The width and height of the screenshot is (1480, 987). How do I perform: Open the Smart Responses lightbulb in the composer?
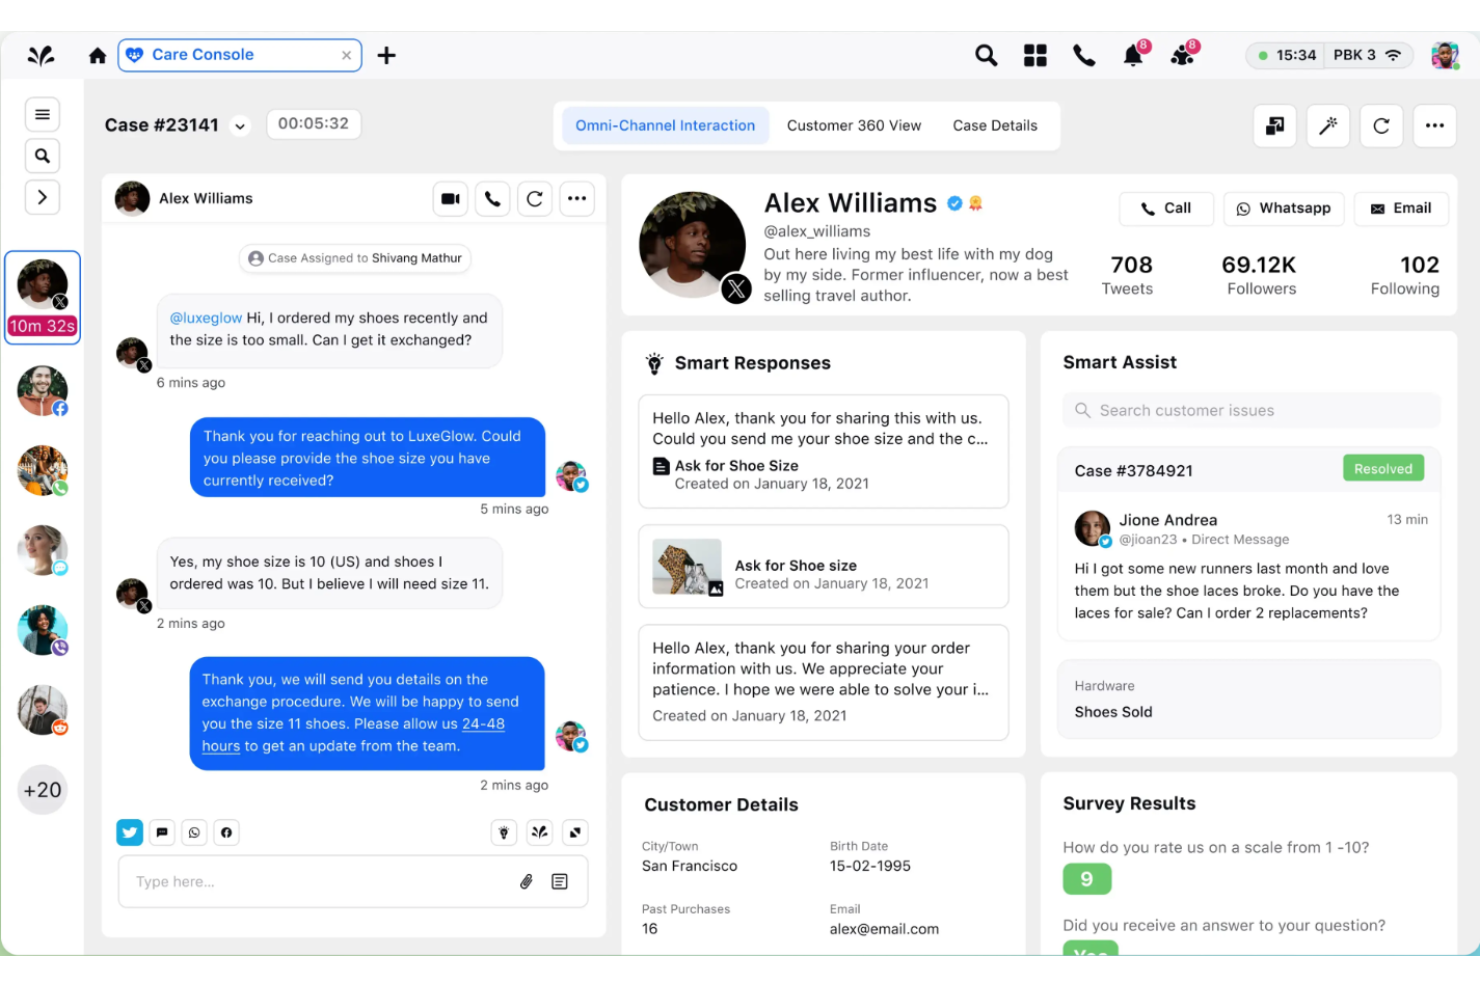click(504, 831)
